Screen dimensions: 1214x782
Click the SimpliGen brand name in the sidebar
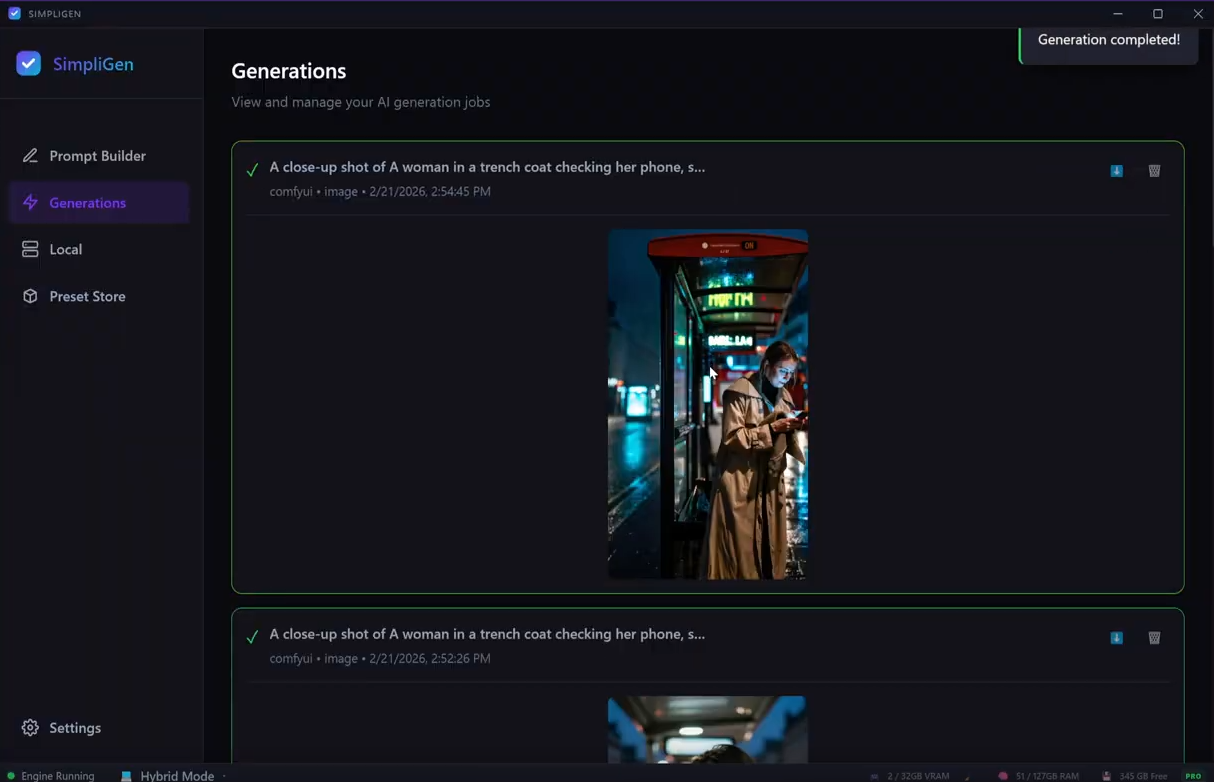tap(93, 64)
